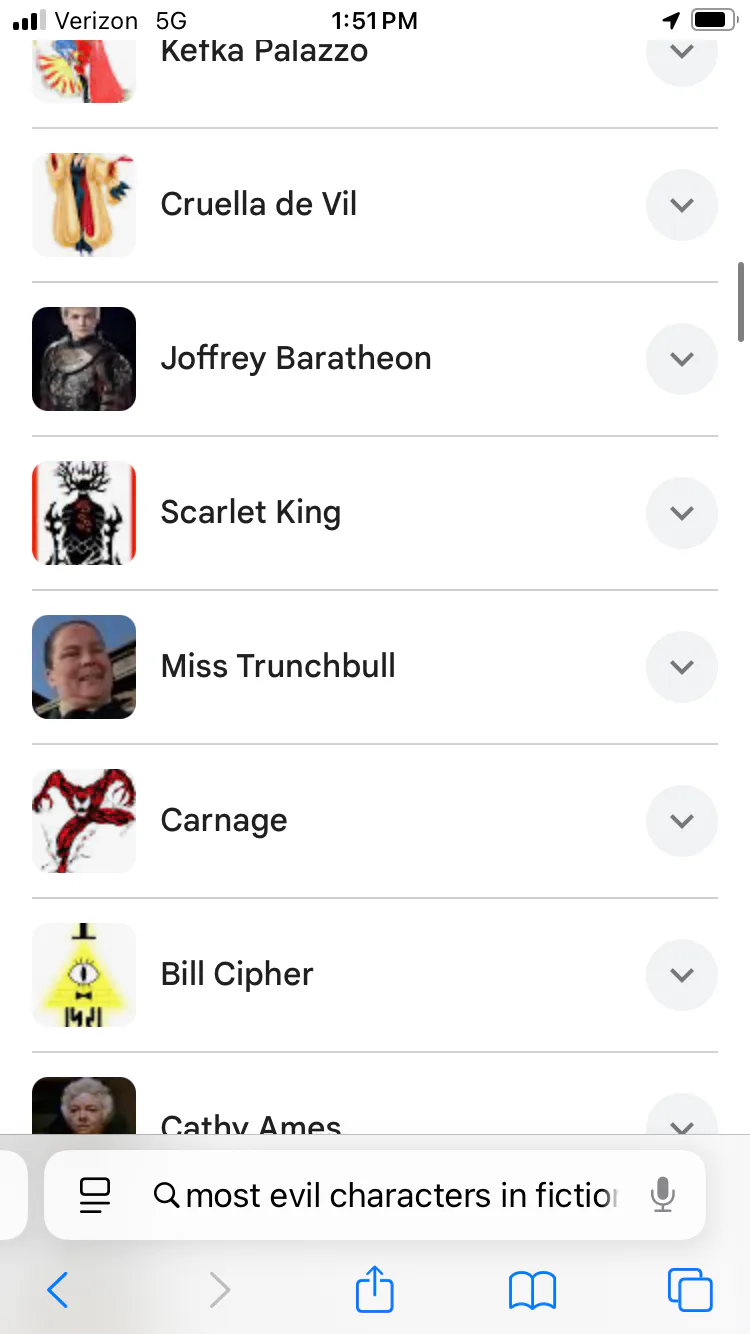The height and width of the screenshot is (1334, 750).
Task: Expand the Carnage entry chevron
Action: (682, 821)
